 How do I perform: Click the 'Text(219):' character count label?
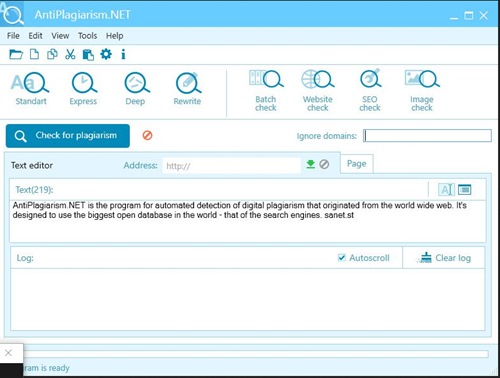coord(34,190)
